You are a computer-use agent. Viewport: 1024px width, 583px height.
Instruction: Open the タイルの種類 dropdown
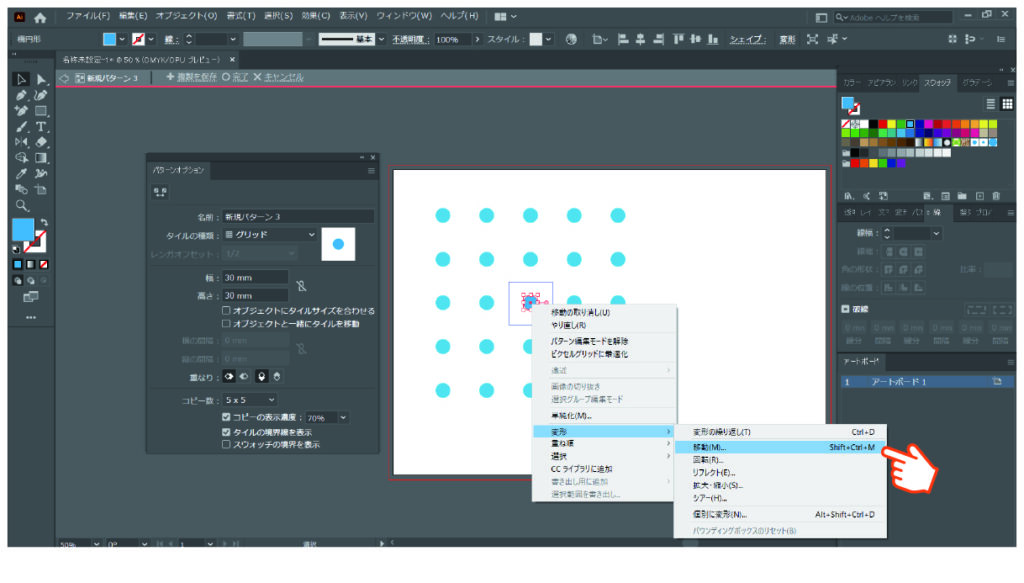[x=270, y=234]
